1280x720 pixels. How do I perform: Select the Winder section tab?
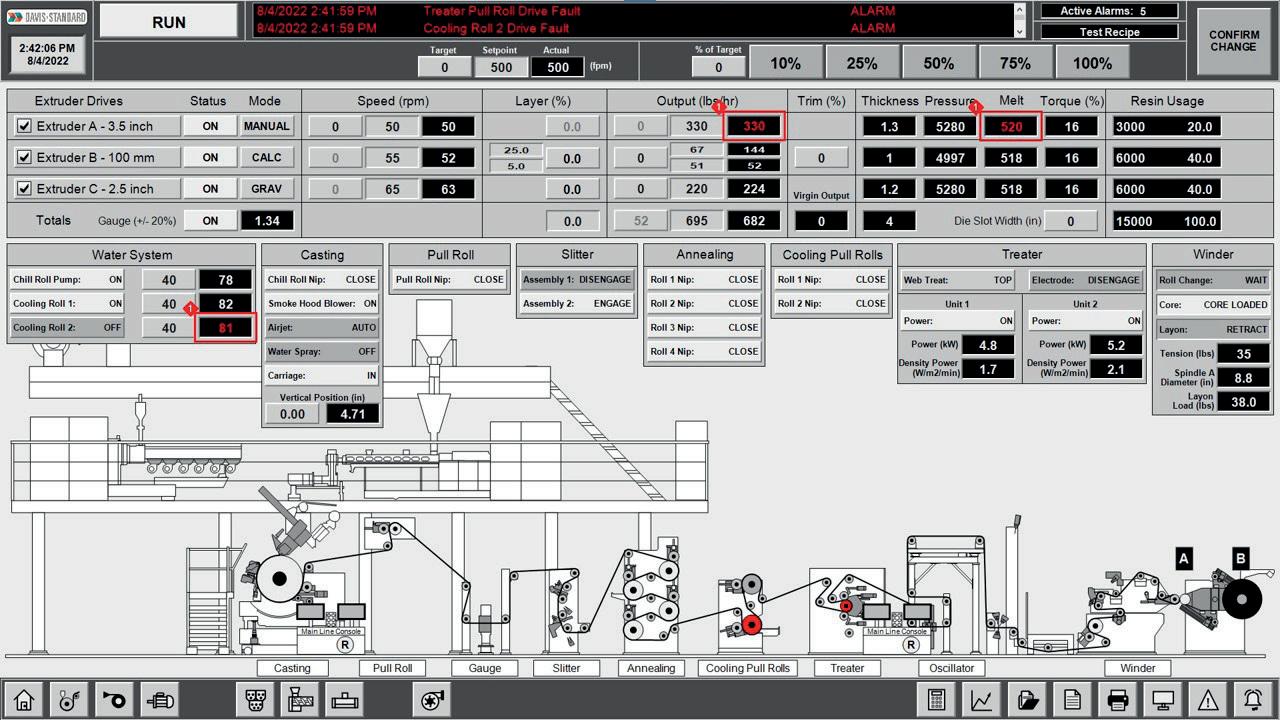click(1137, 668)
